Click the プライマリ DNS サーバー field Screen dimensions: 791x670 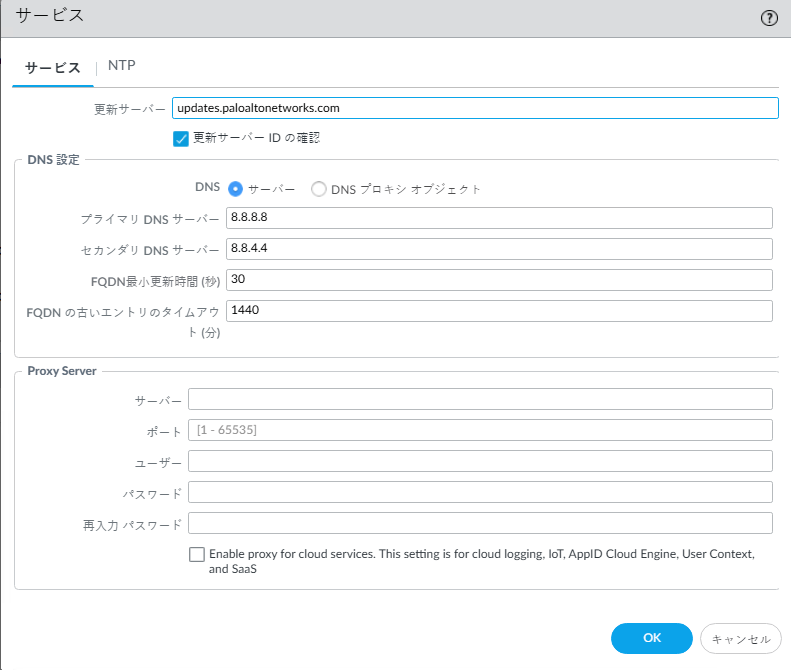tap(499, 218)
